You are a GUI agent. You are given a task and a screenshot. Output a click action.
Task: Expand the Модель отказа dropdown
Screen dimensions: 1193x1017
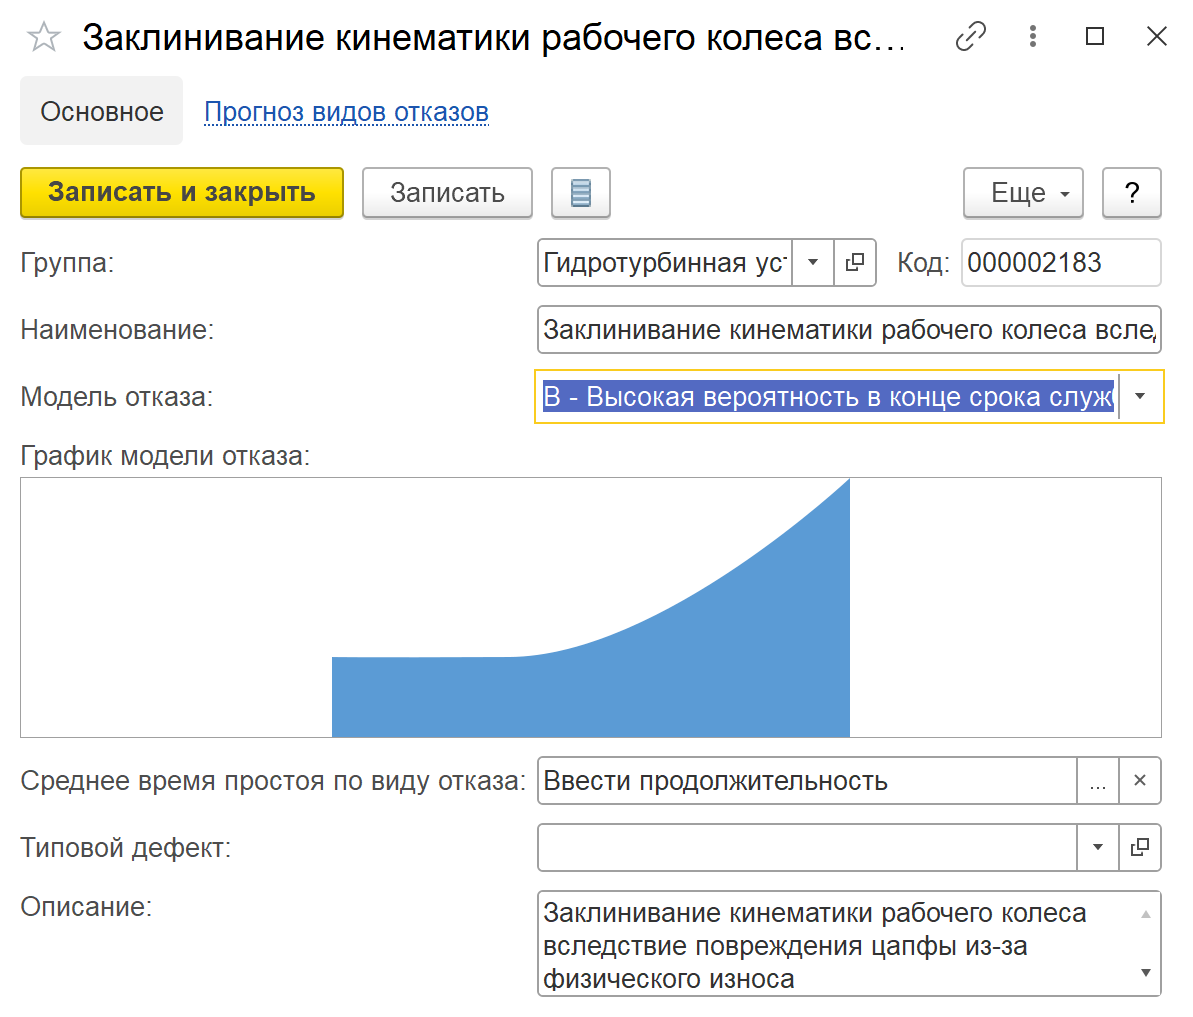(1141, 397)
